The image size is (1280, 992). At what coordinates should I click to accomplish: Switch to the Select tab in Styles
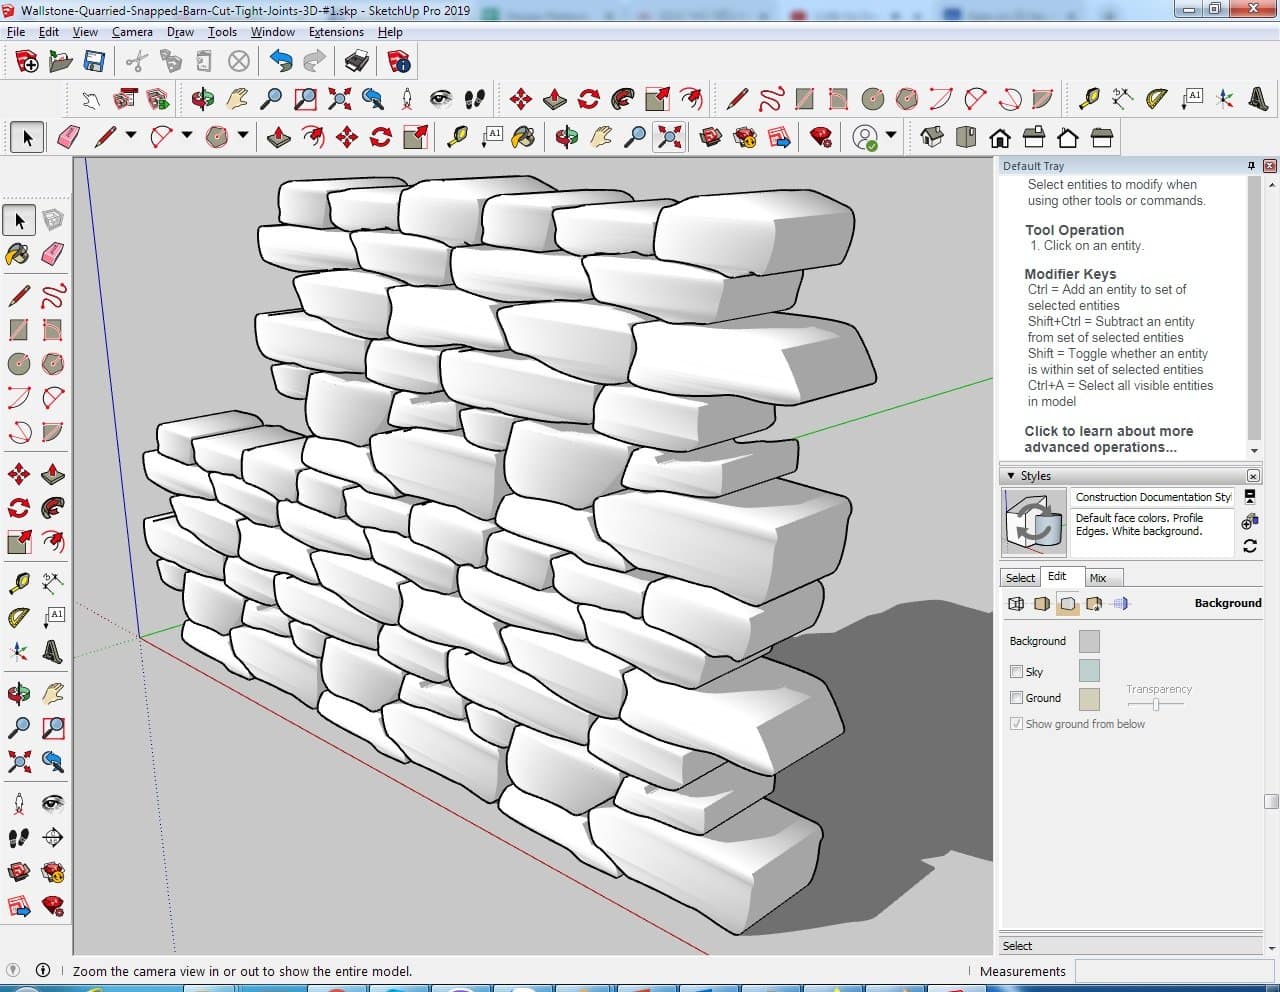click(1020, 578)
